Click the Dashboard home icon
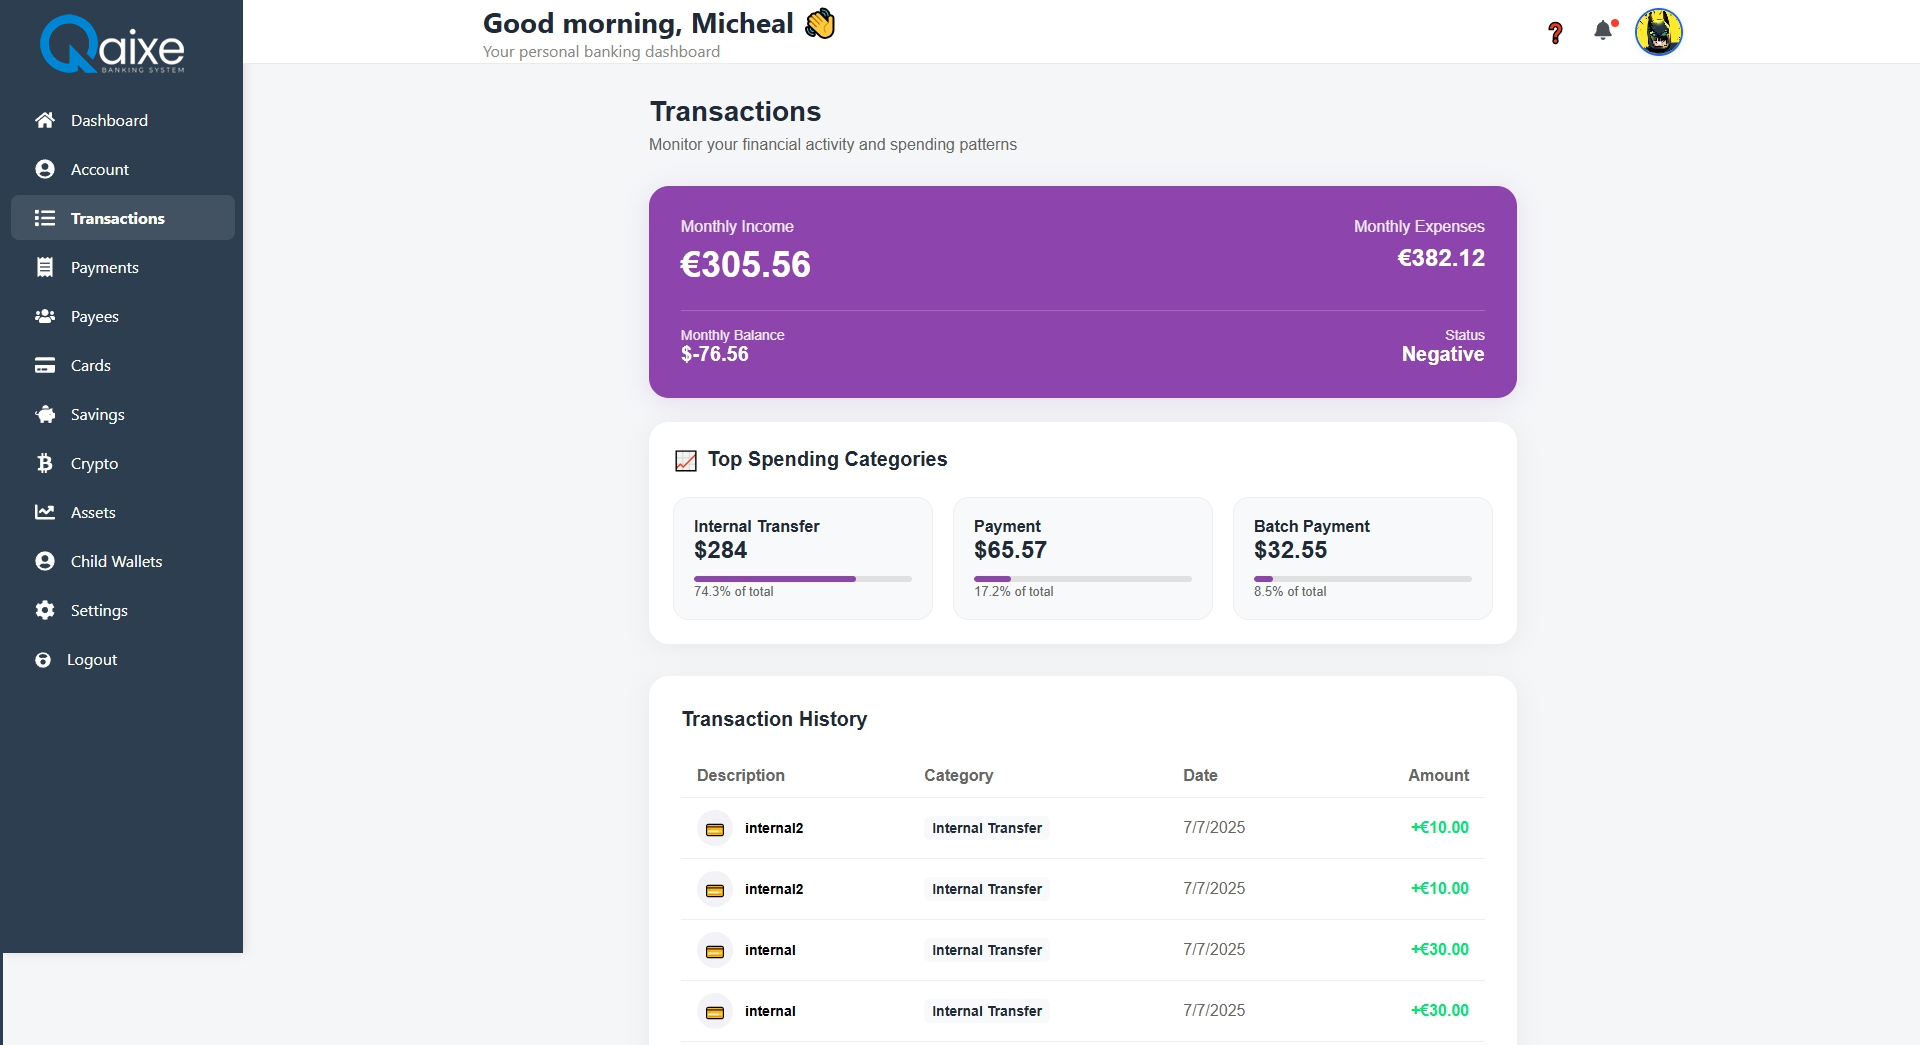Image resolution: width=1920 pixels, height=1045 pixels. (45, 120)
